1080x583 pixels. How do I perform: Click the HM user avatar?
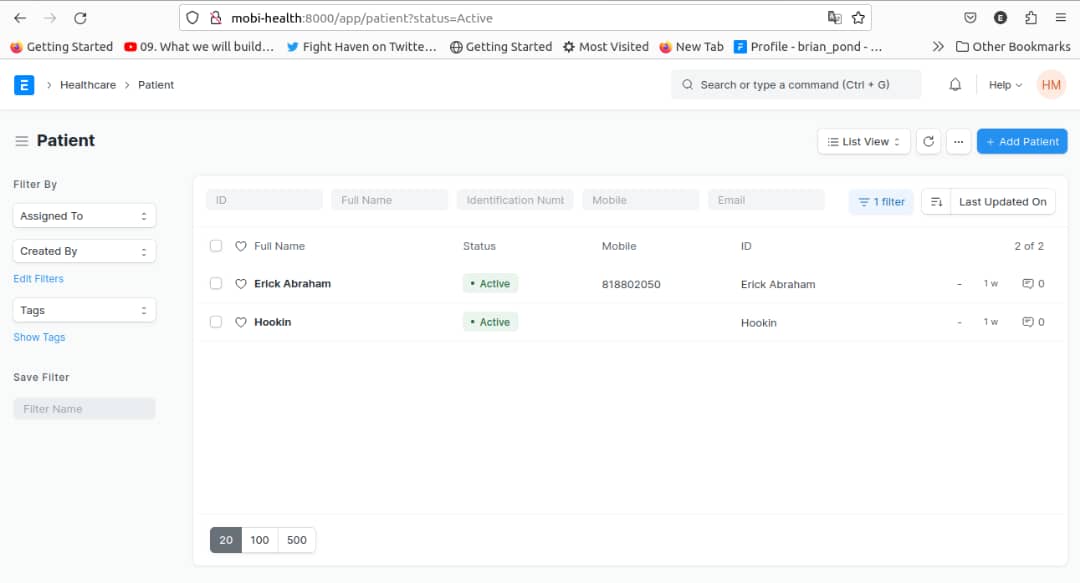[x=1051, y=85]
